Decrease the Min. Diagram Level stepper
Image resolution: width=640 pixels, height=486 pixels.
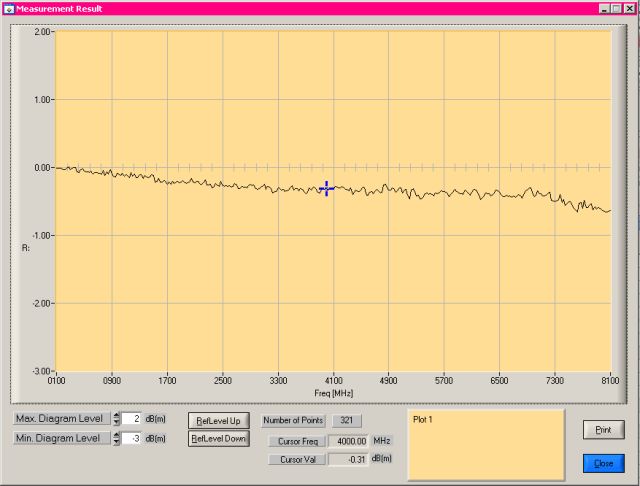coord(116,442)
